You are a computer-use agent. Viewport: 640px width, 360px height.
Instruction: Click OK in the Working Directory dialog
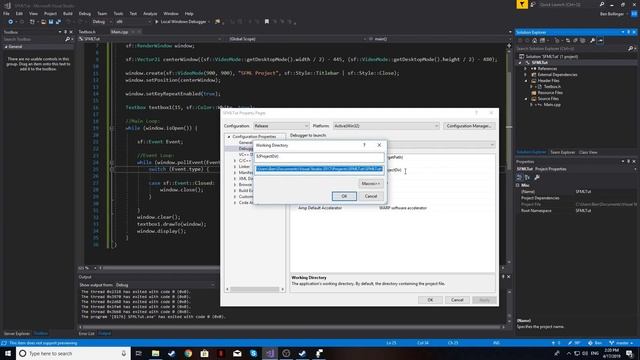click(x=344, y=196)
